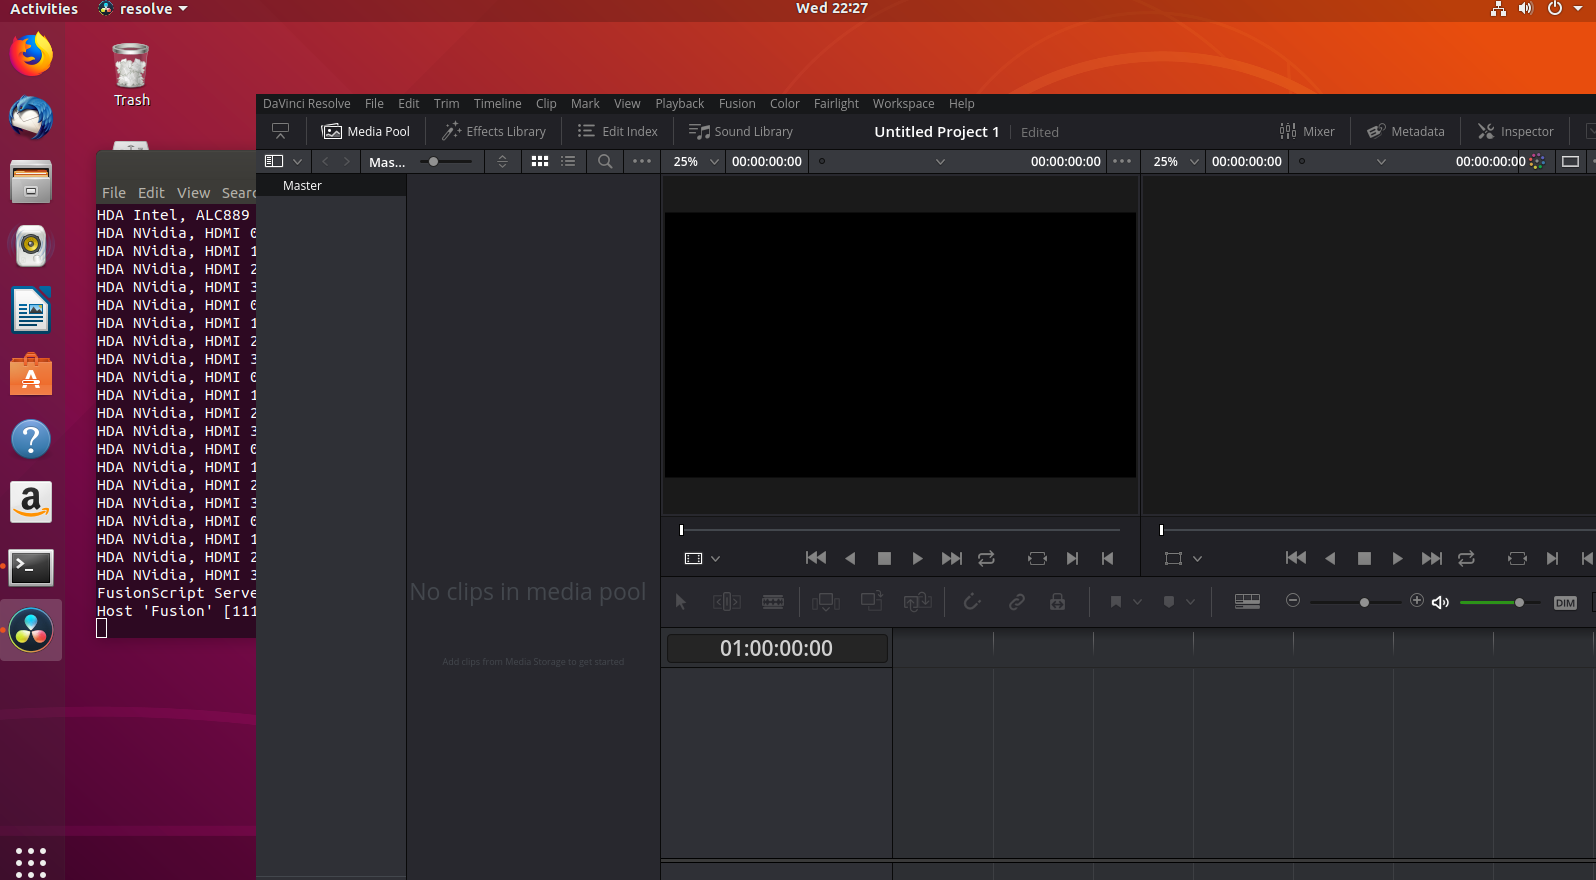Screen dimensions: 1596x880
Task: Play the timeline viewer forward
Action: (1397, 558)
